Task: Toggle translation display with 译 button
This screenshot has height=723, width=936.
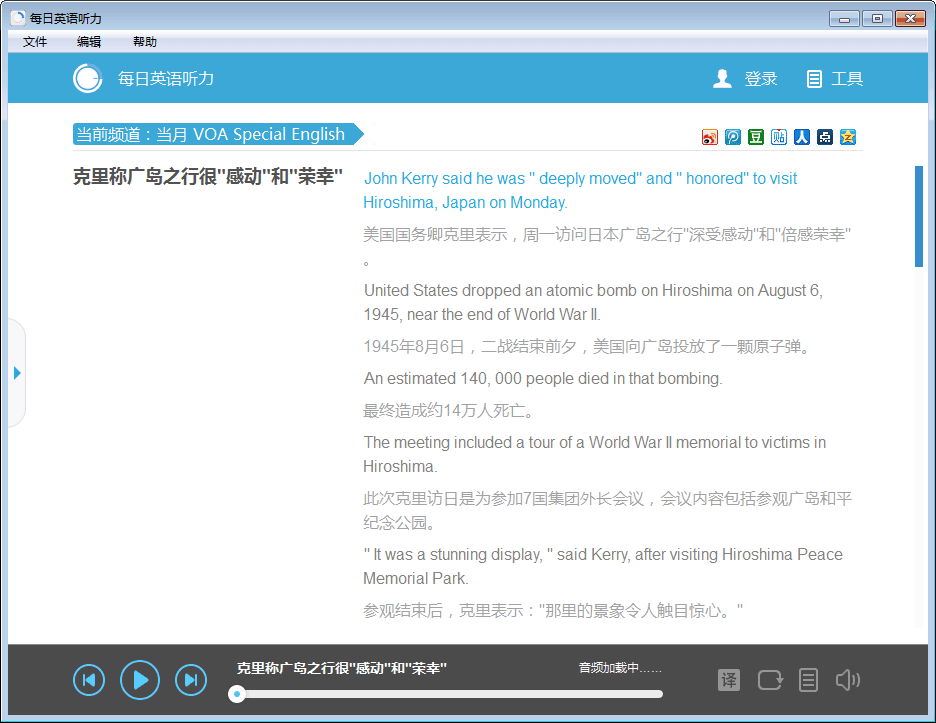Action: [729, 680]
